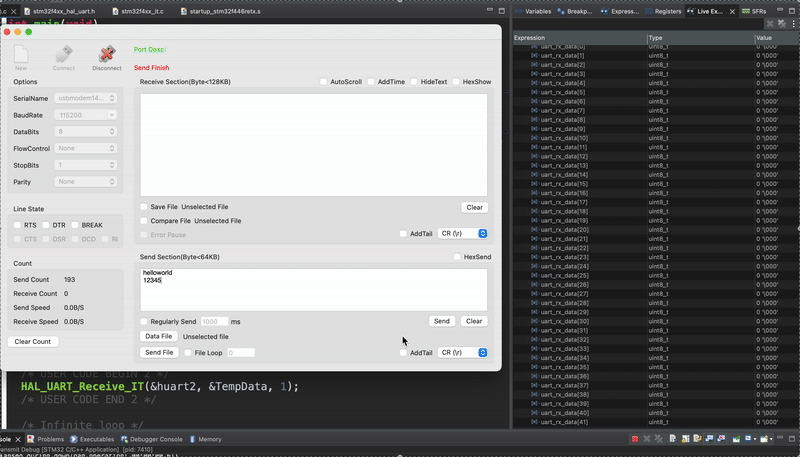Toggle console Word Wrap icon
This screenshot has height=457, width=800.
click(697, 439)
